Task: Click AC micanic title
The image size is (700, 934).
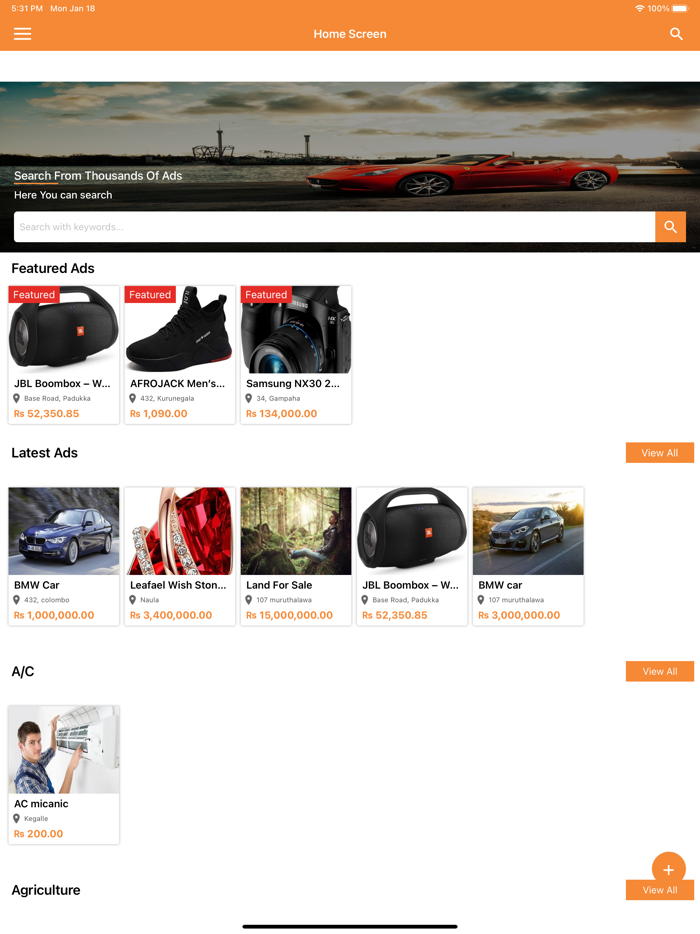Action: click(x=41, y=804)
